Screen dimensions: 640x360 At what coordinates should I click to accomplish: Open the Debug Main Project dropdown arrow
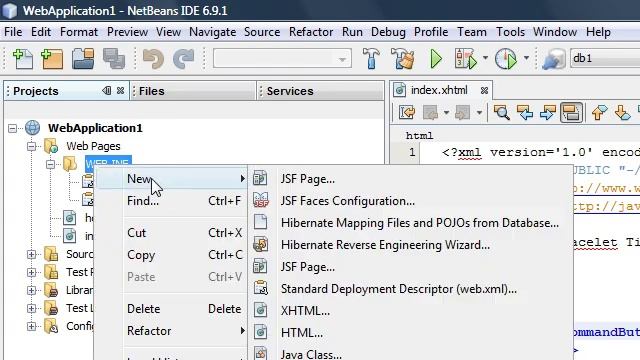[485, 58]
